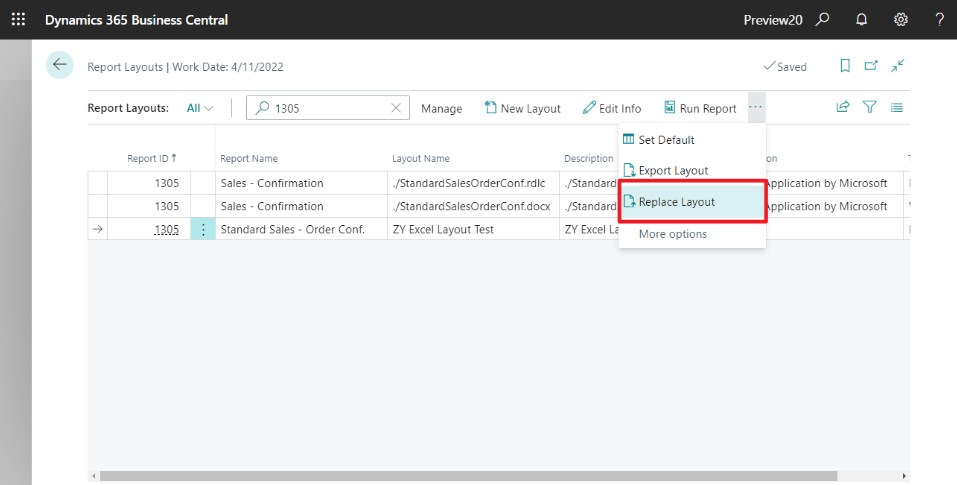The image size is (957, 485).
Task: Click the Layout Name column header
Action: pyautogui.click(x=421, y=159)
